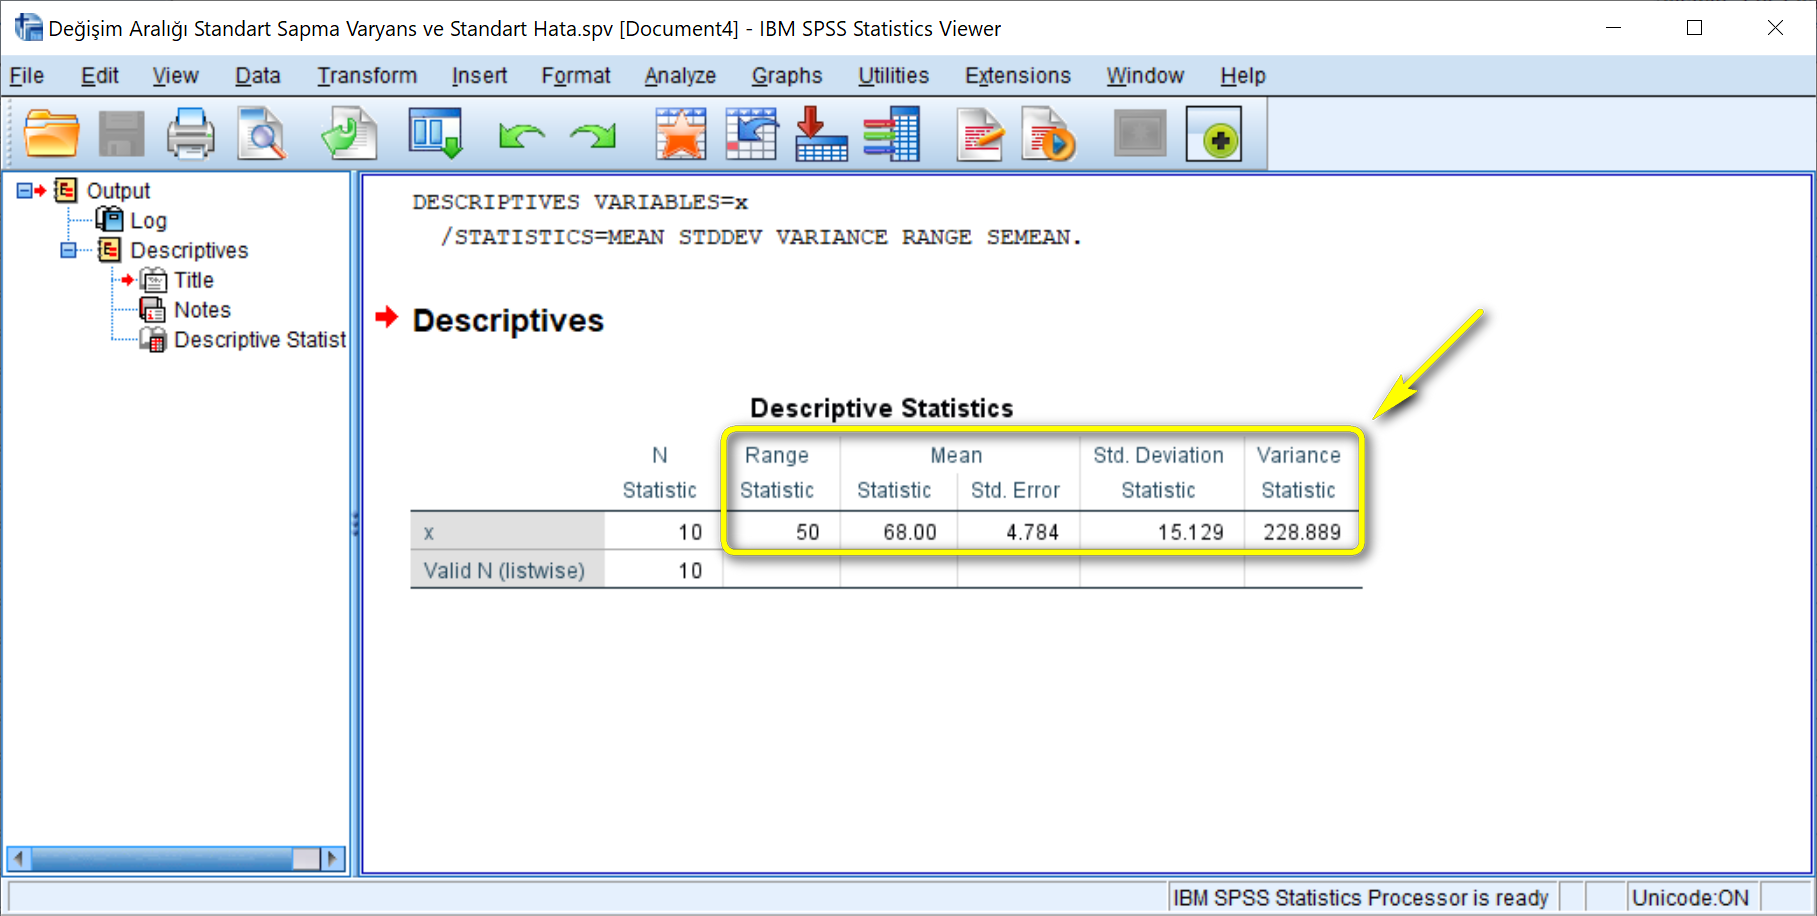The width and height of the screenshot is (1817, 916).
Task: Redo the last action
Action: 592,133
